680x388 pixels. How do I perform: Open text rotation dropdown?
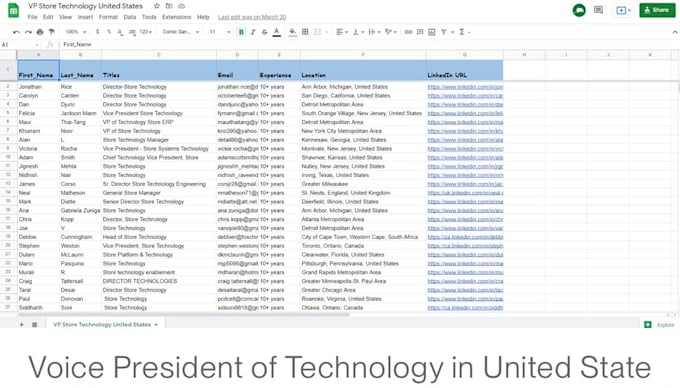coord(390,32)
